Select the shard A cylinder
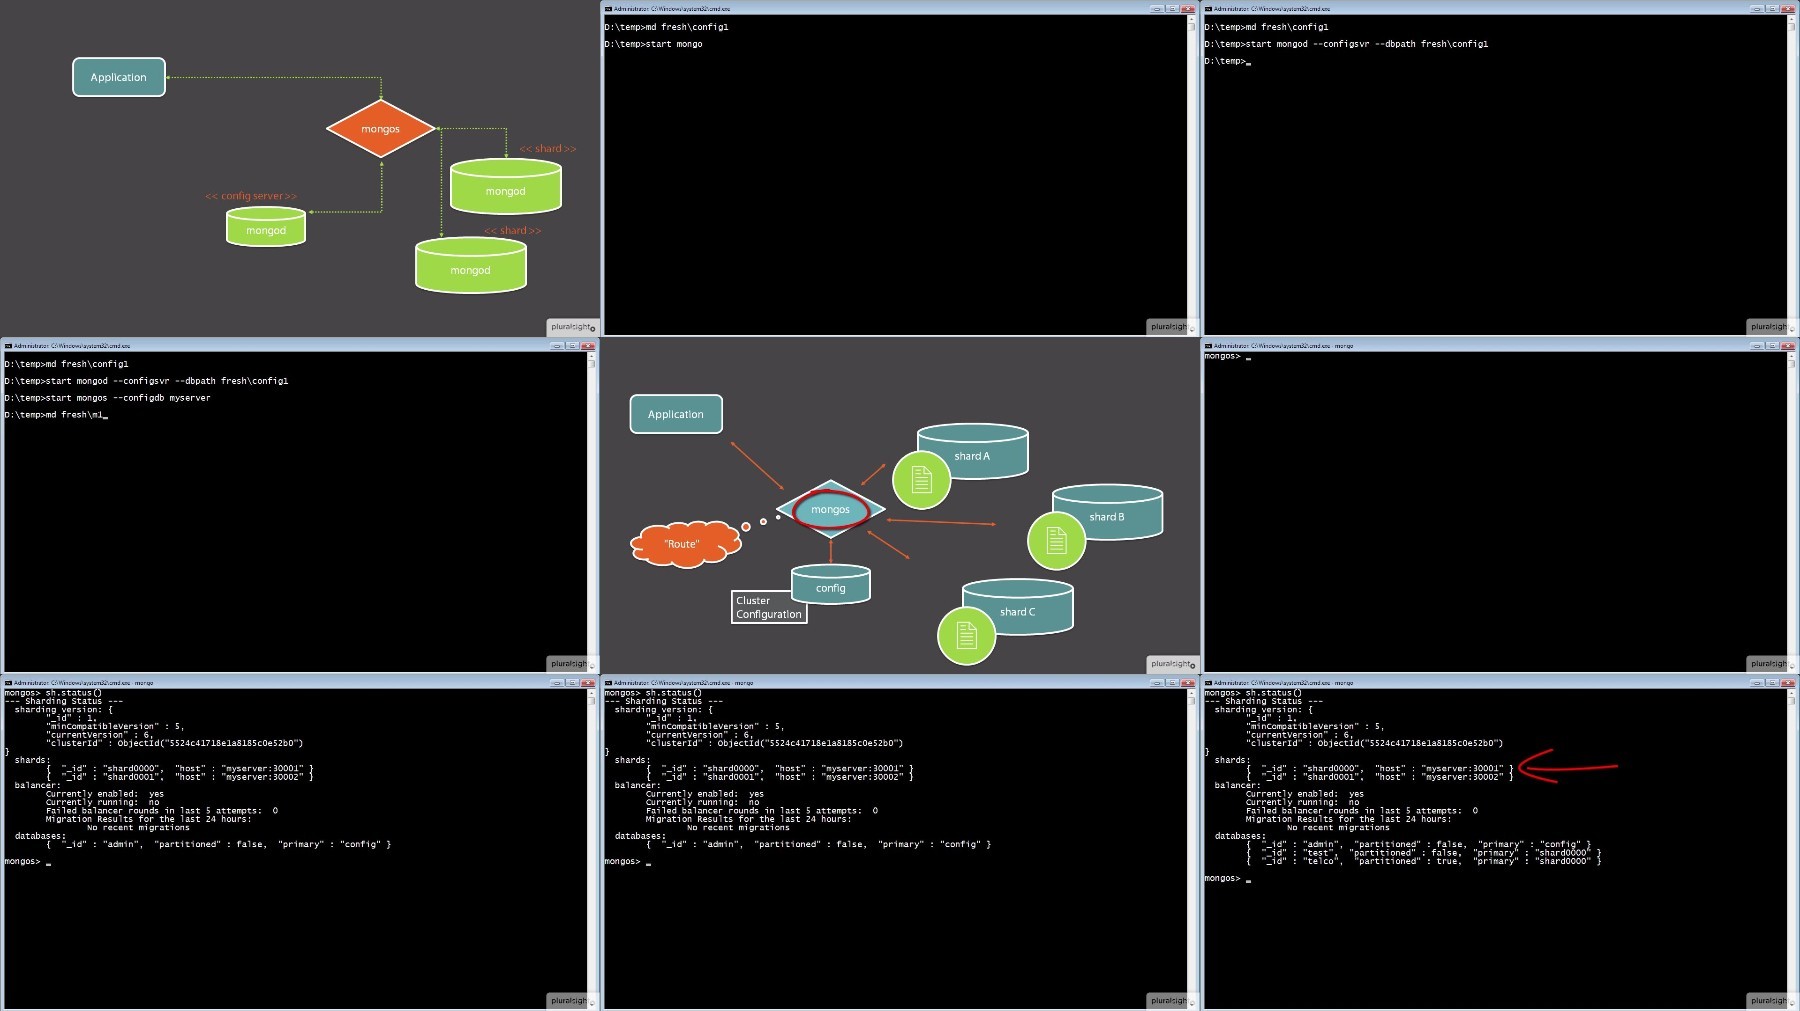 (x=973, y=451)
